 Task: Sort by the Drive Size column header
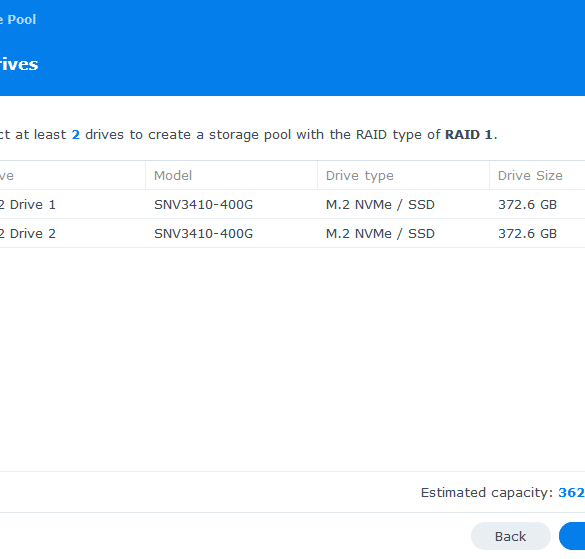[x=530, y=175]
